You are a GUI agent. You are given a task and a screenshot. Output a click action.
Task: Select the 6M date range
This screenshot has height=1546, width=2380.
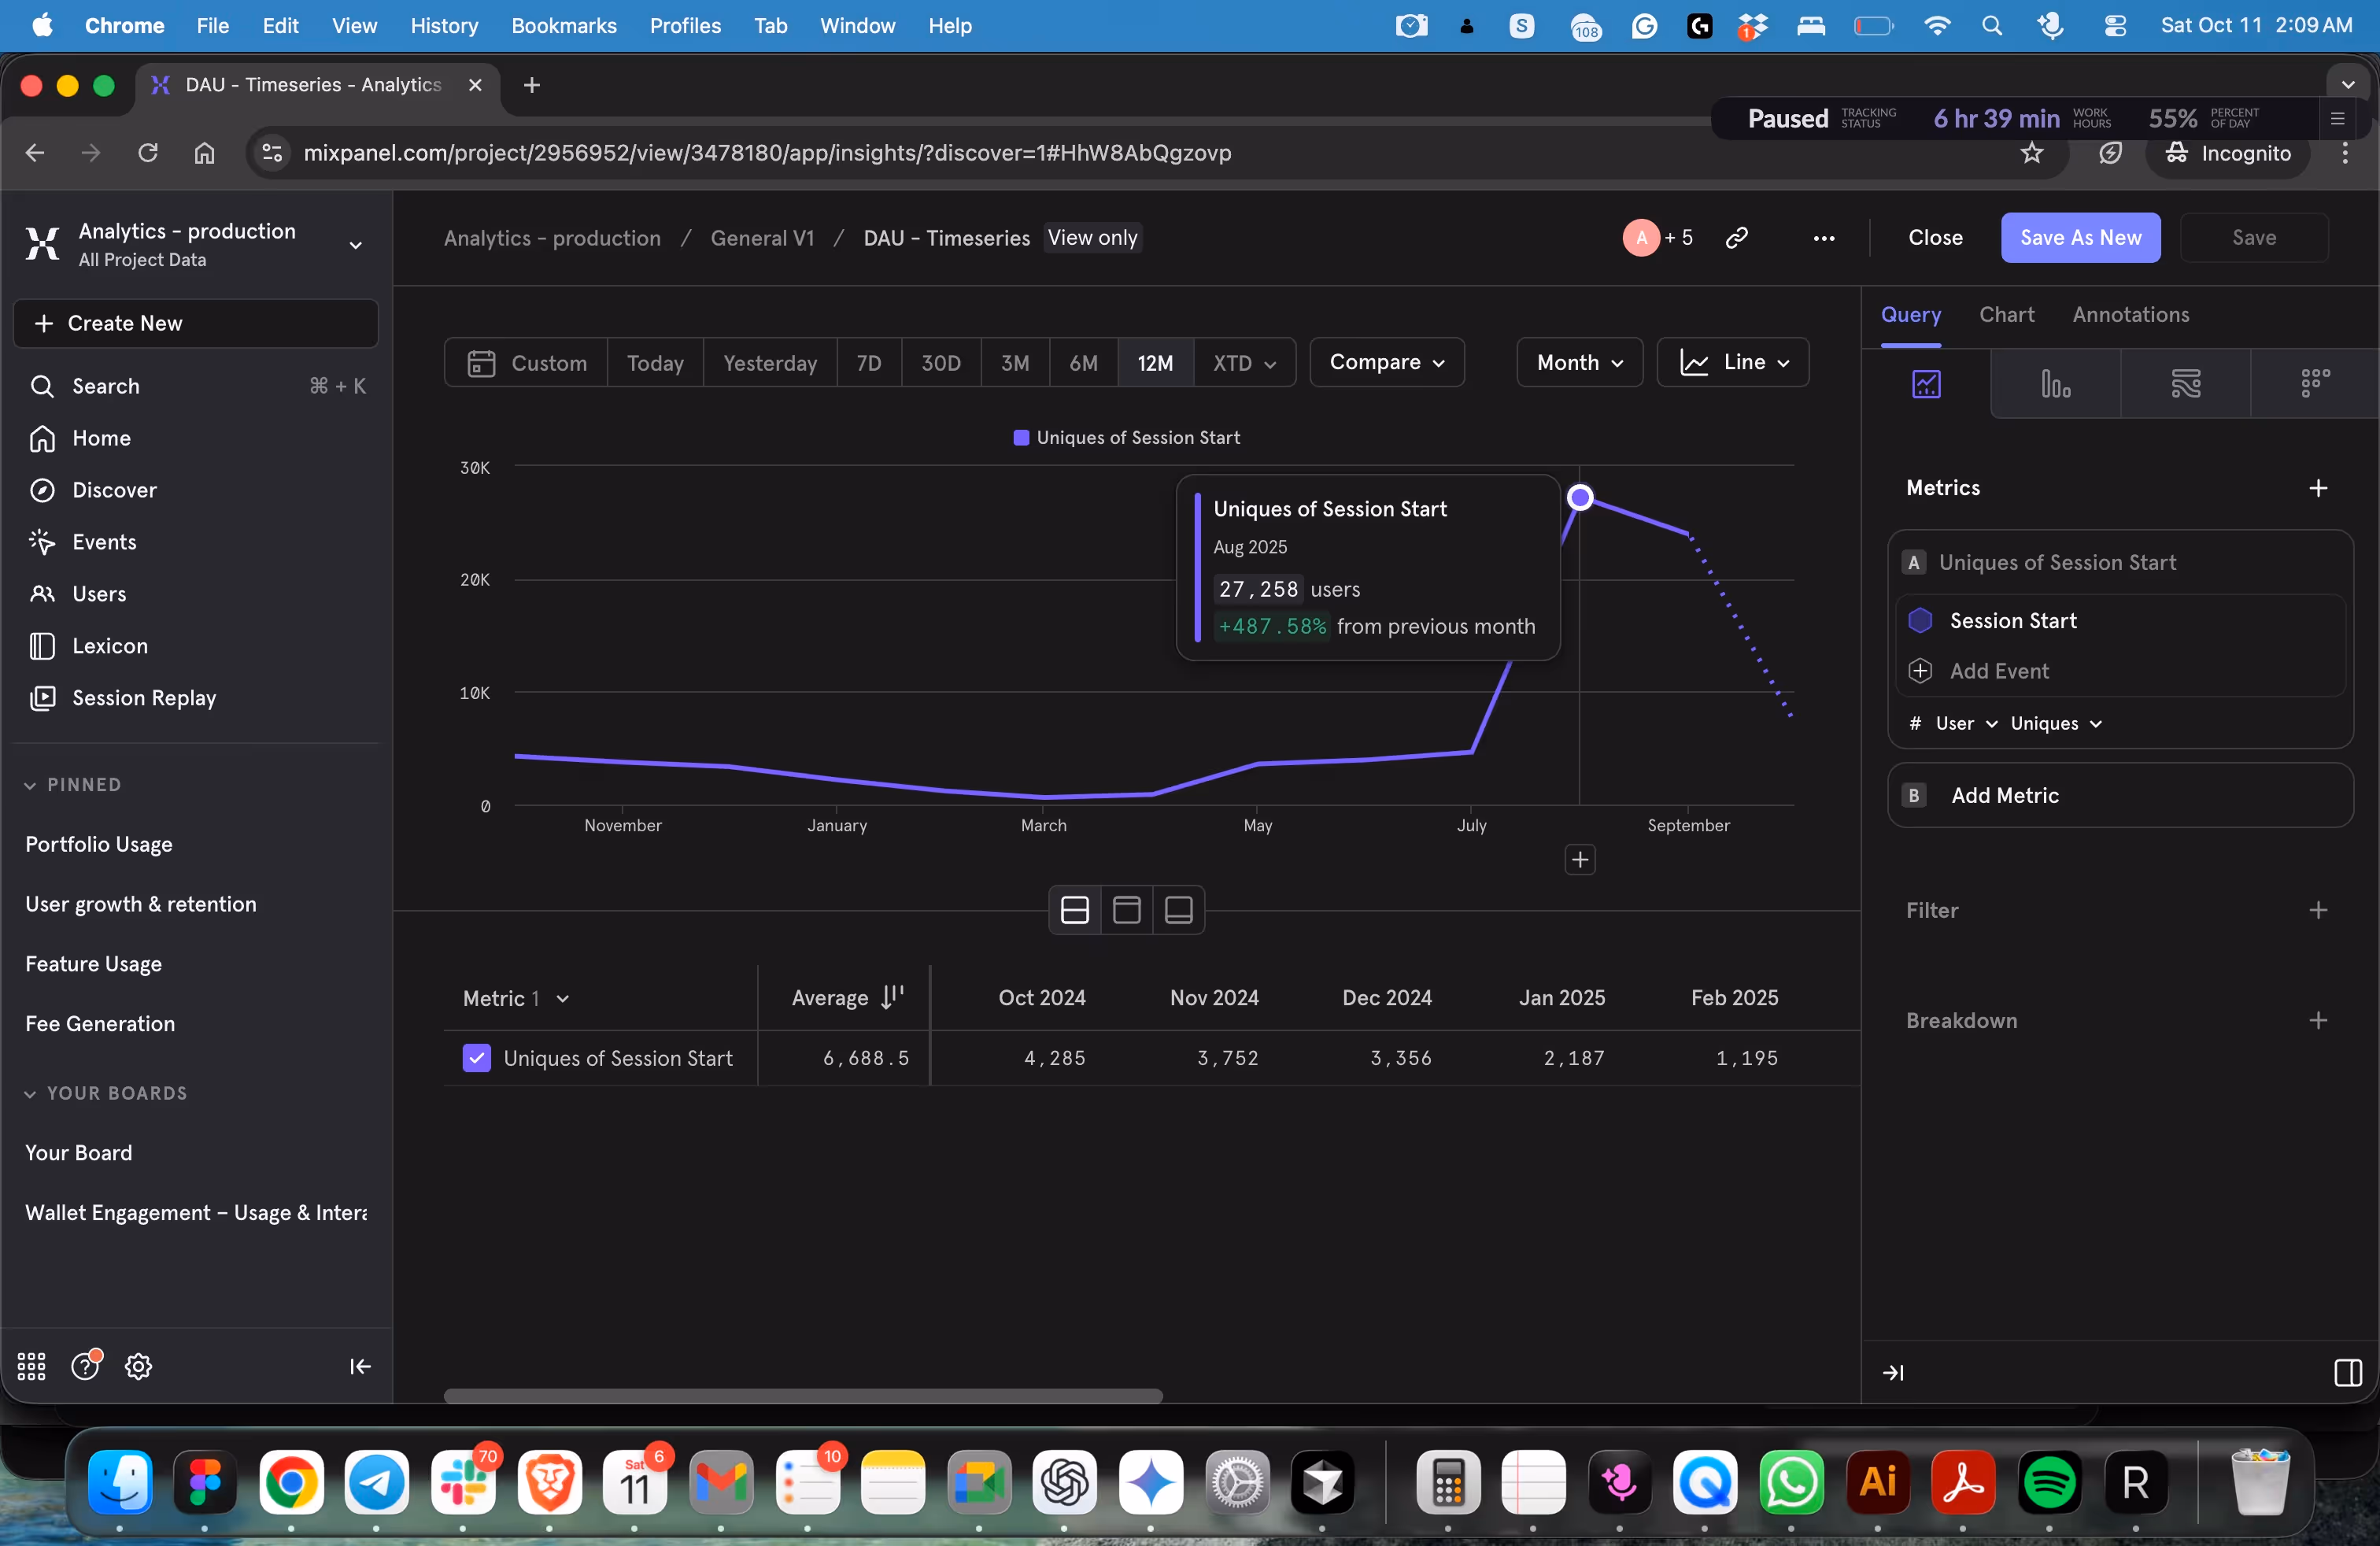click(1083, 363)
